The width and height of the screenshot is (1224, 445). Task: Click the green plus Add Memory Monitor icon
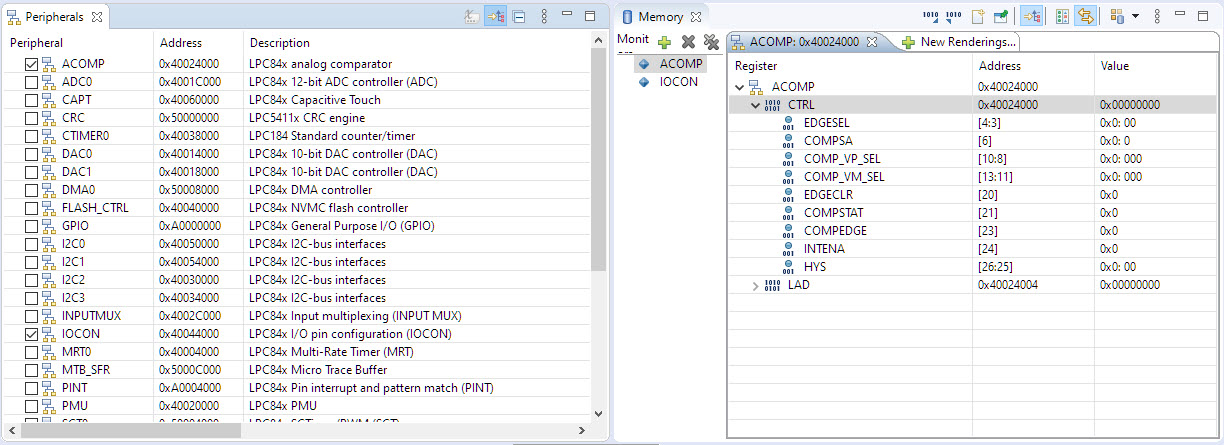coord(664,41)
